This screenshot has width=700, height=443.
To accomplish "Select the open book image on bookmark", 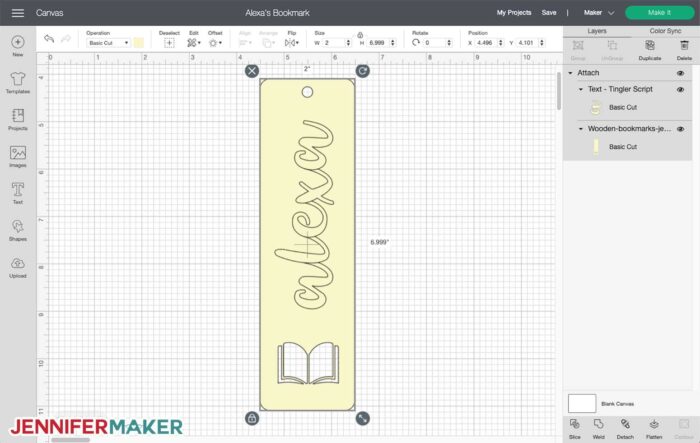I will 308,363.
